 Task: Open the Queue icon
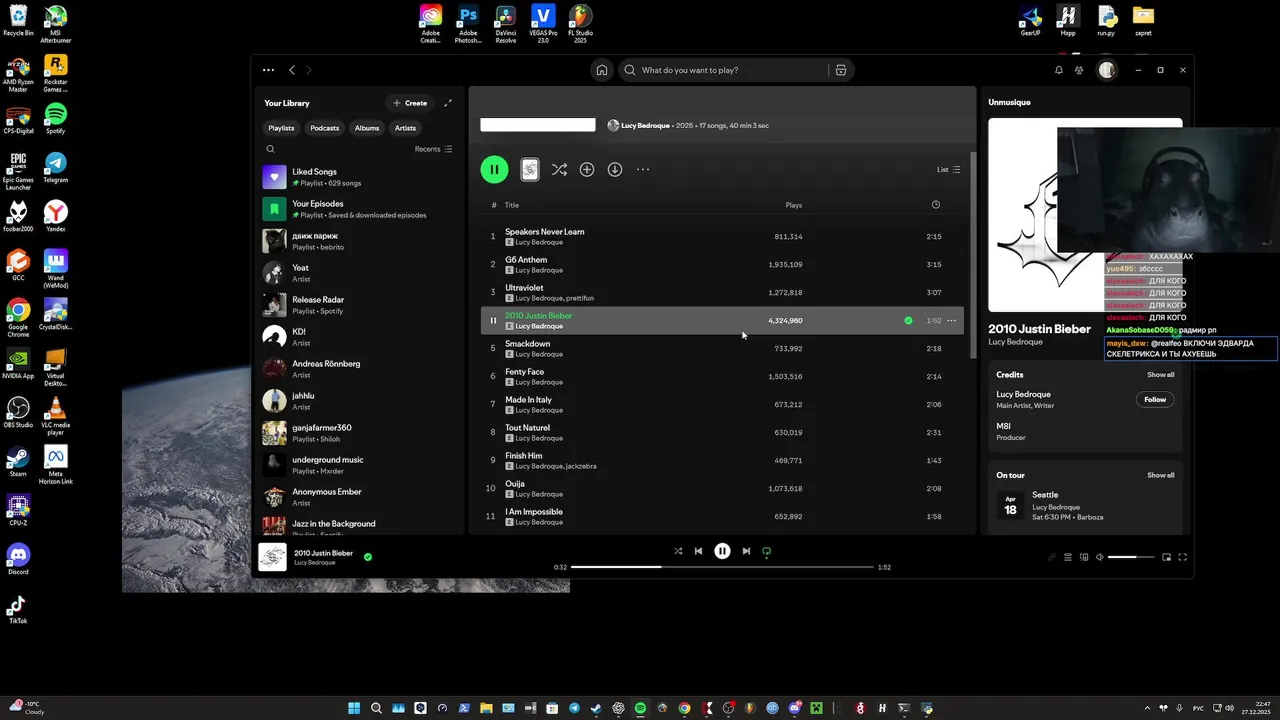[1068, 557]
